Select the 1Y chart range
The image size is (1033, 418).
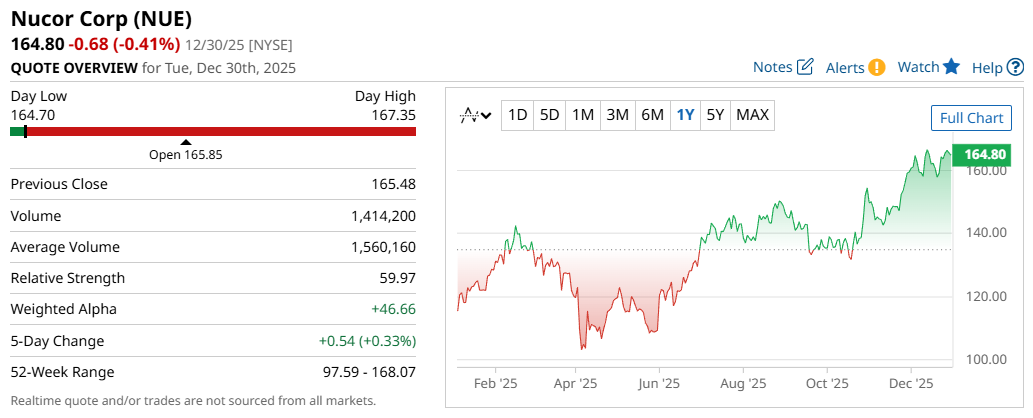coord(685,115)
